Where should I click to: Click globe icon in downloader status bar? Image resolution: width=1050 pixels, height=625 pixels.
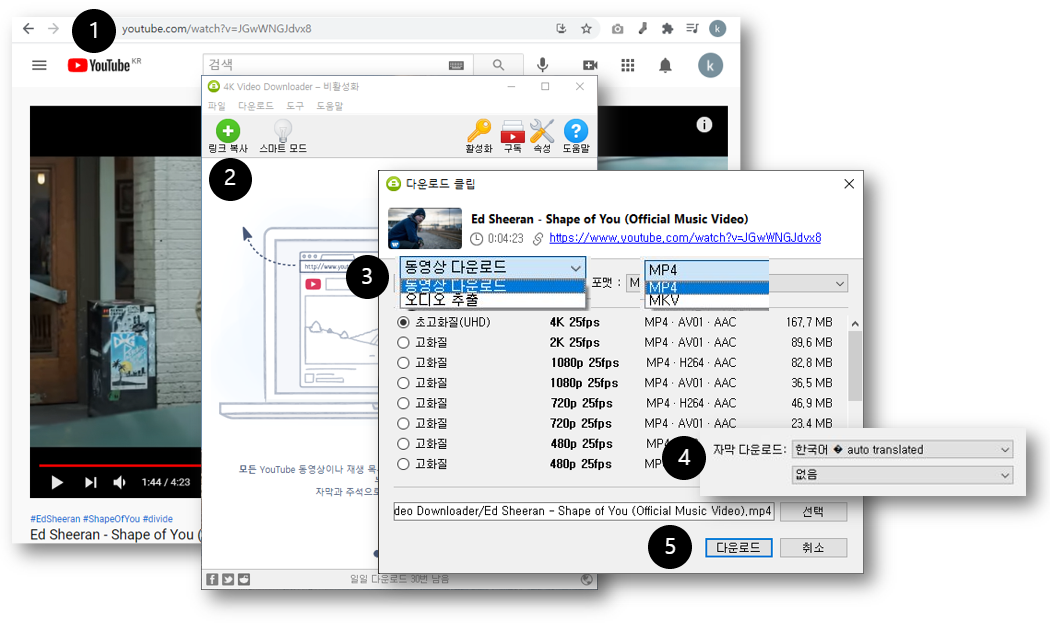tap(587, 579)
